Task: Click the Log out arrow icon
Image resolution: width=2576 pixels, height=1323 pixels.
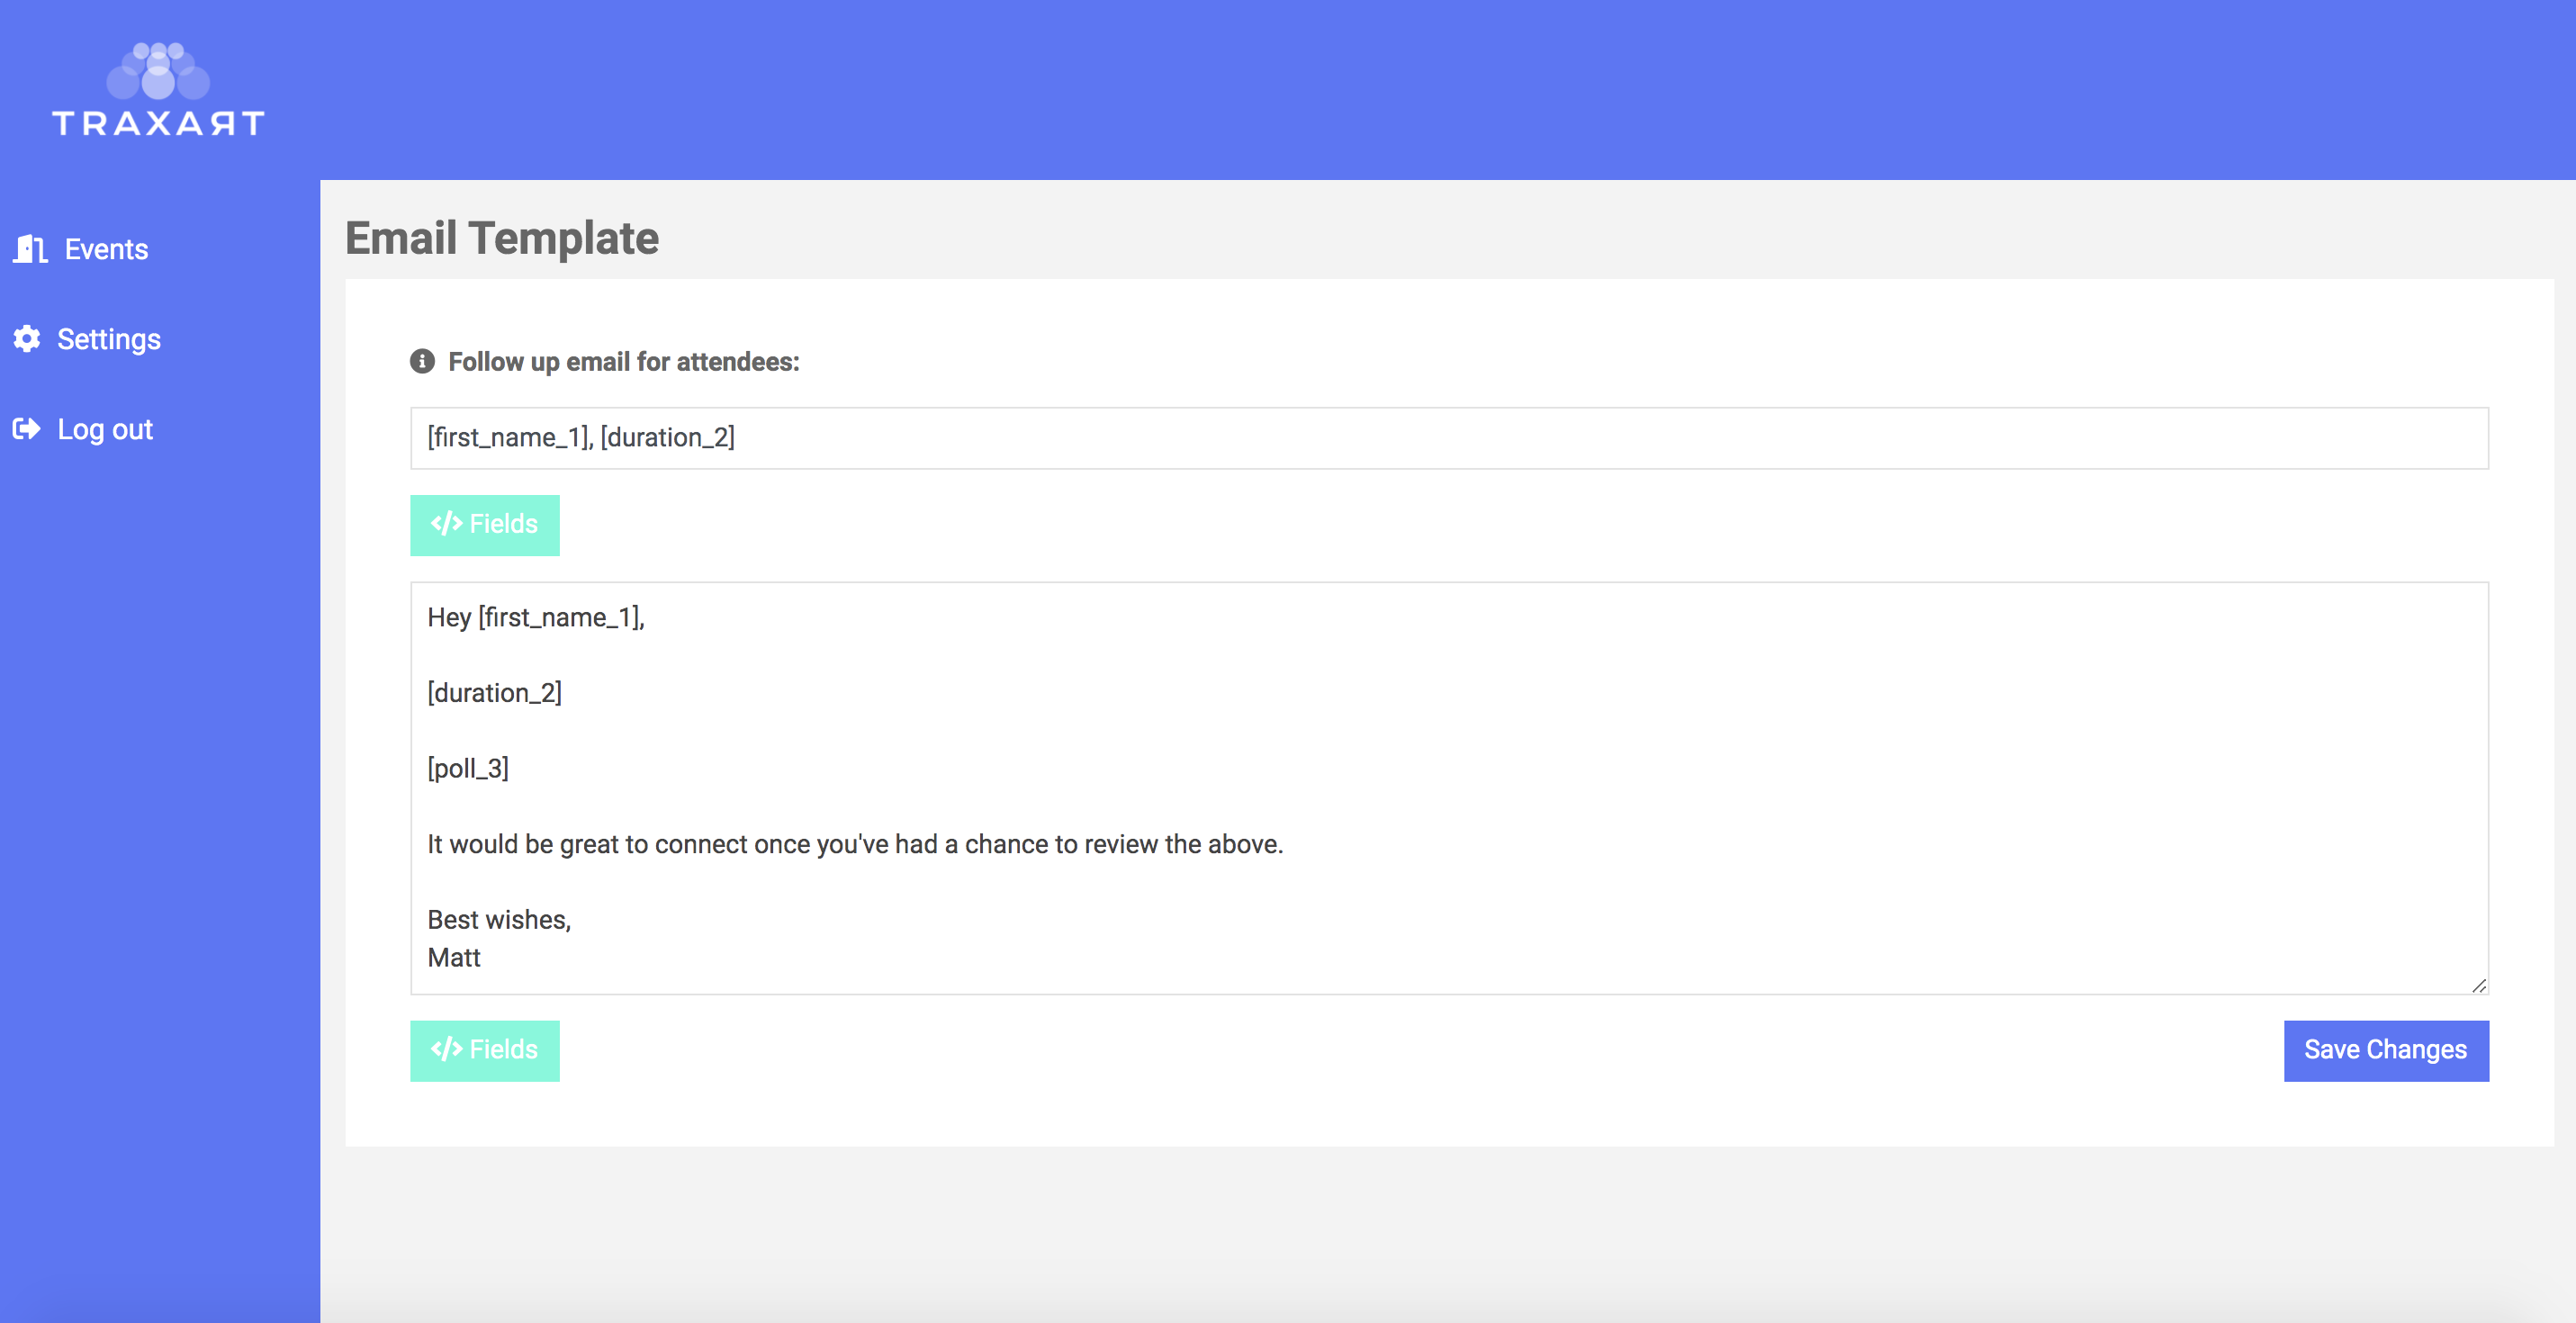Action: click(27, 429)
